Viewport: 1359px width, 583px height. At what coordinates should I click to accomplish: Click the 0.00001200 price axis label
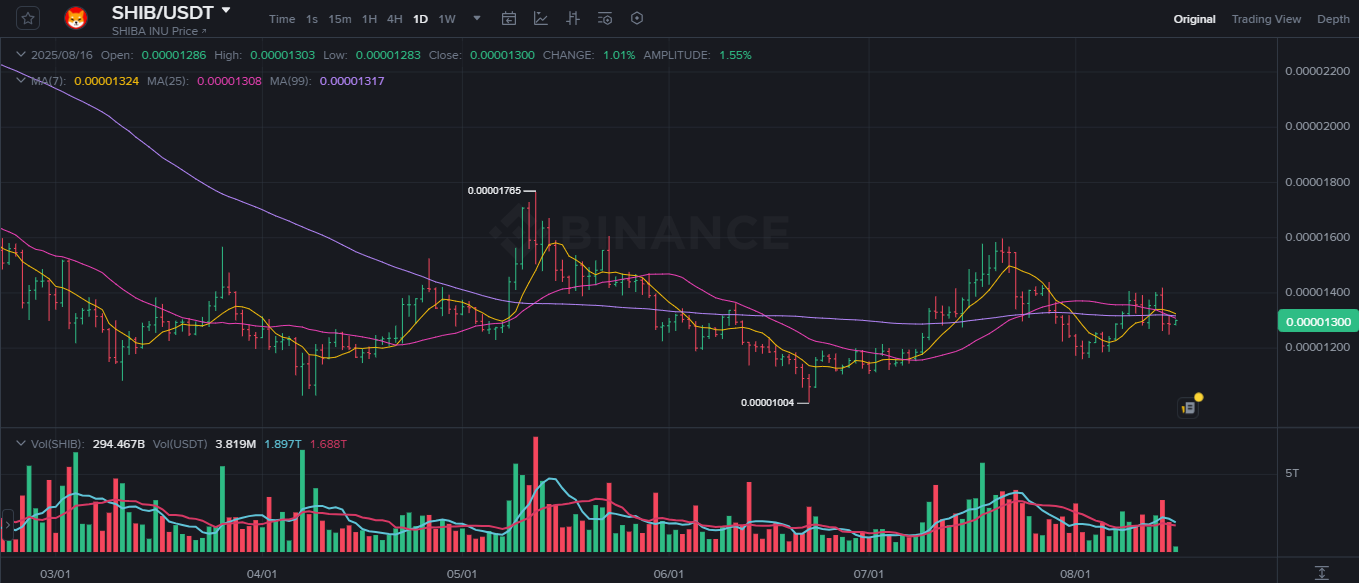pos(1318,347)
